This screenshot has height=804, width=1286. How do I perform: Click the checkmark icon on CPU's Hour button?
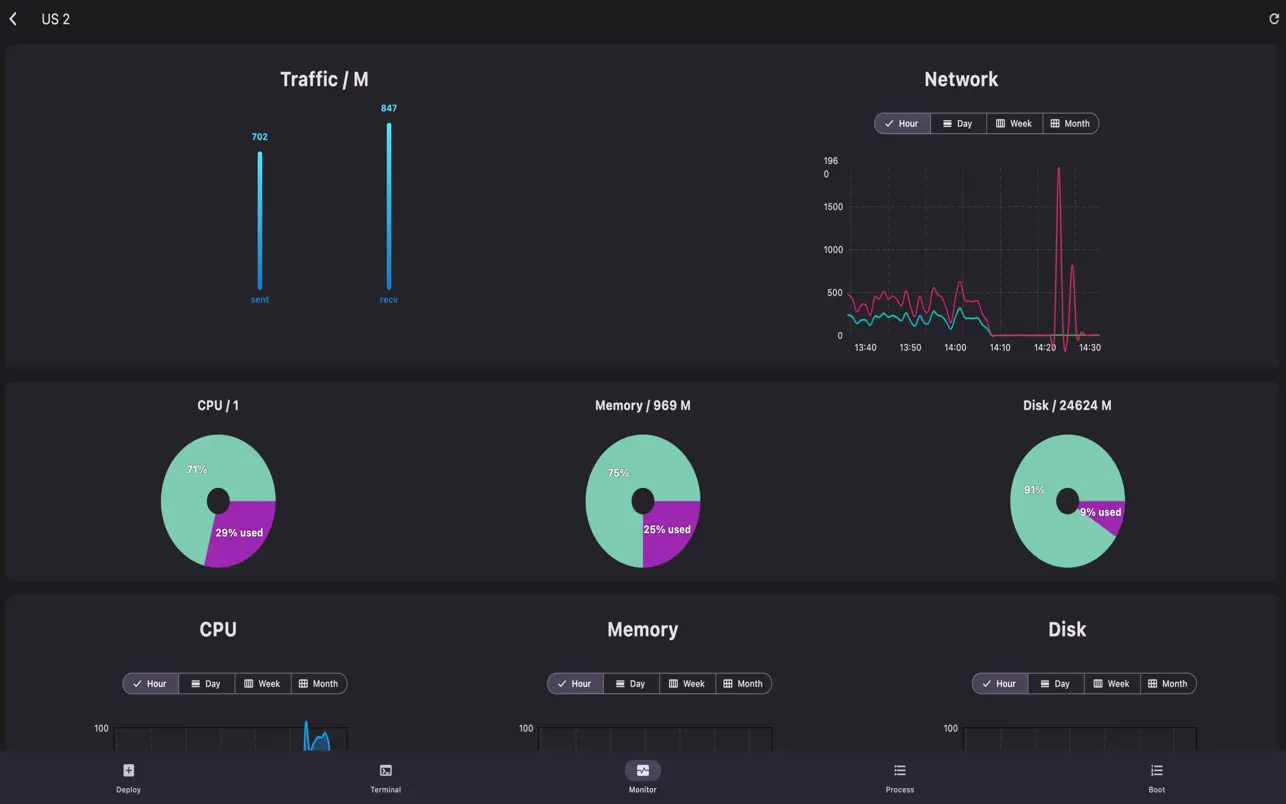coord(137,683)
